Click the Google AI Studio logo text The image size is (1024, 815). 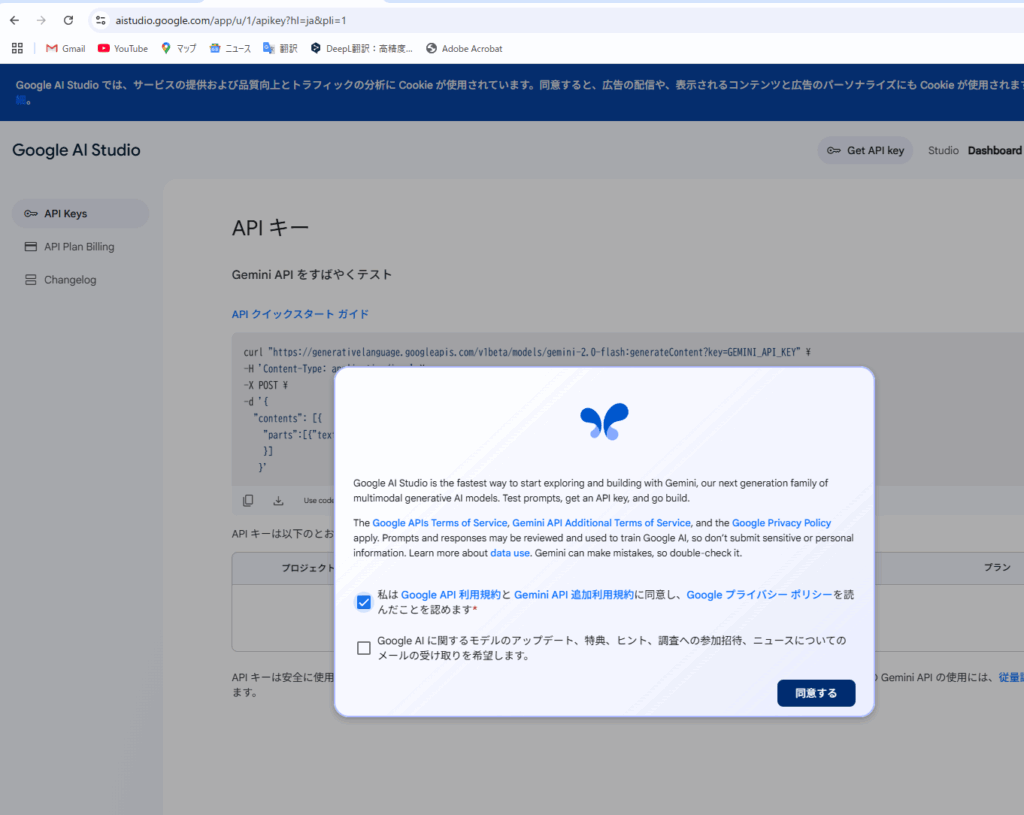[x=76, y=150]
